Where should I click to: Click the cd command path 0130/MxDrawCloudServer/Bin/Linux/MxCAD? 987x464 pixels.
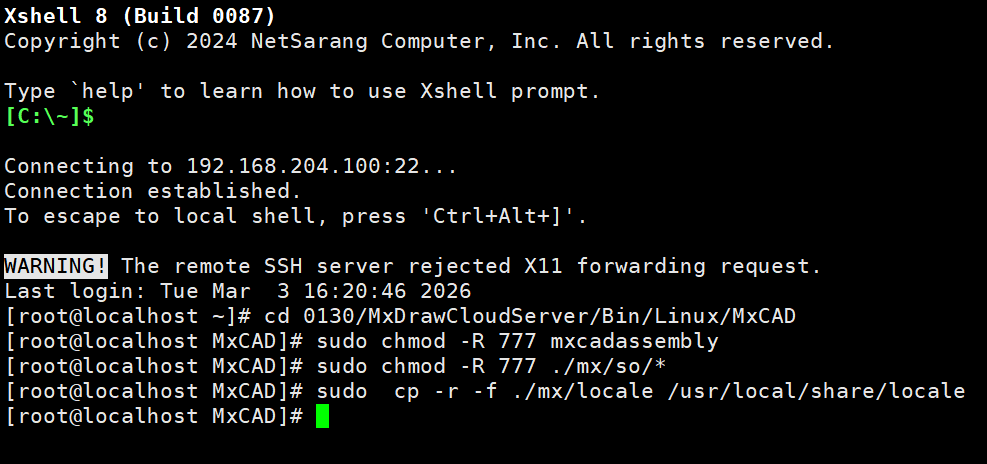[530, 316]
